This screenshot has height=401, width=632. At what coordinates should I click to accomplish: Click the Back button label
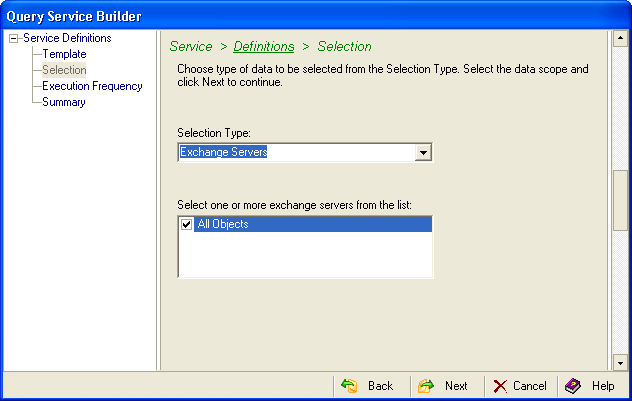click(x=380, y=386)
